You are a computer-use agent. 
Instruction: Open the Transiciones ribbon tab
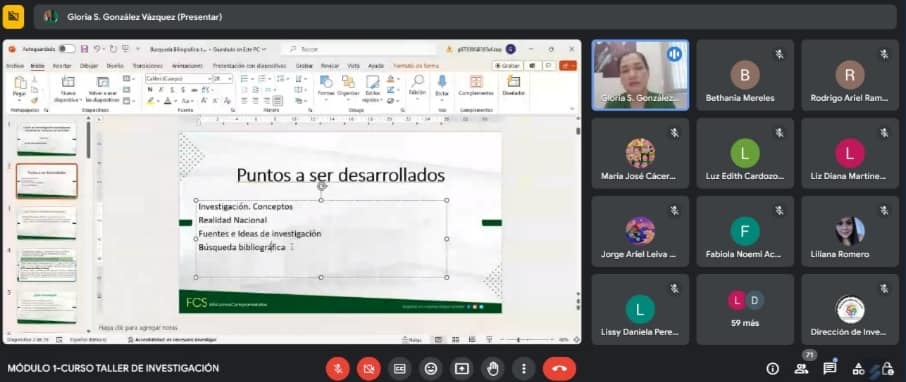(147, 66)
